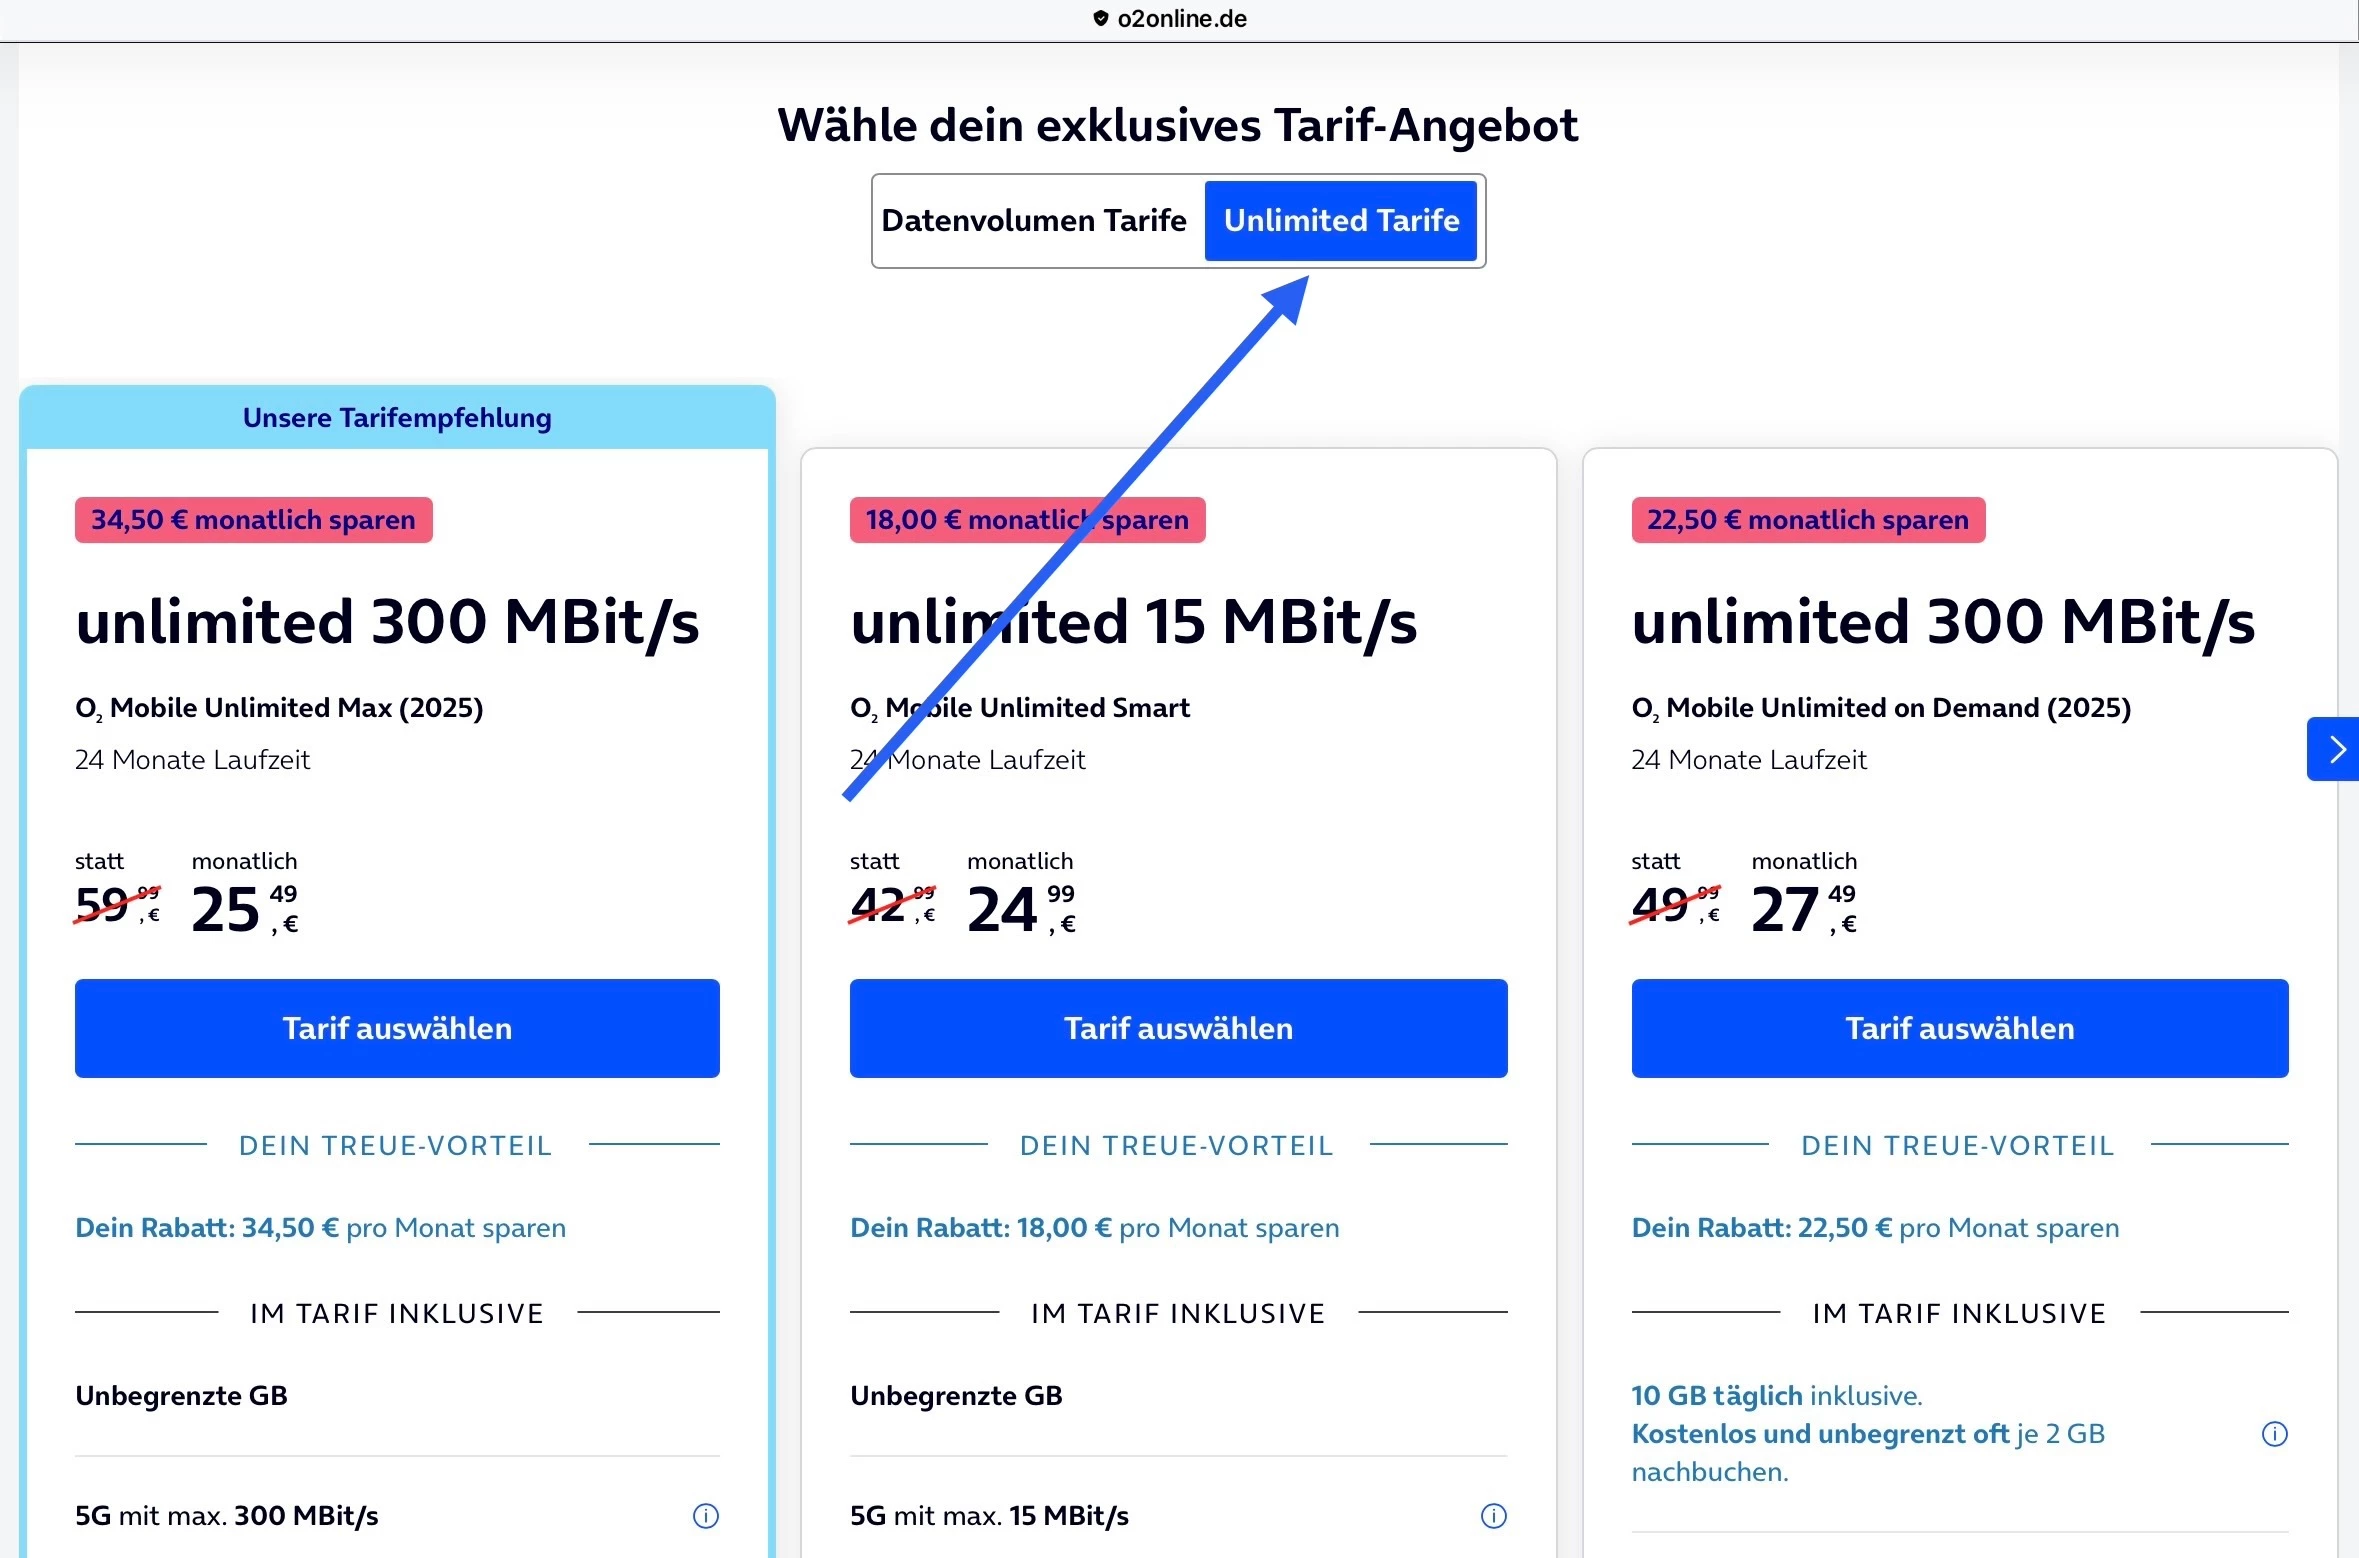Select the Unlimited Tarife tab
This screenshot has width=2359, height=1558.
pyautogui.click(x=1341, y=221)
